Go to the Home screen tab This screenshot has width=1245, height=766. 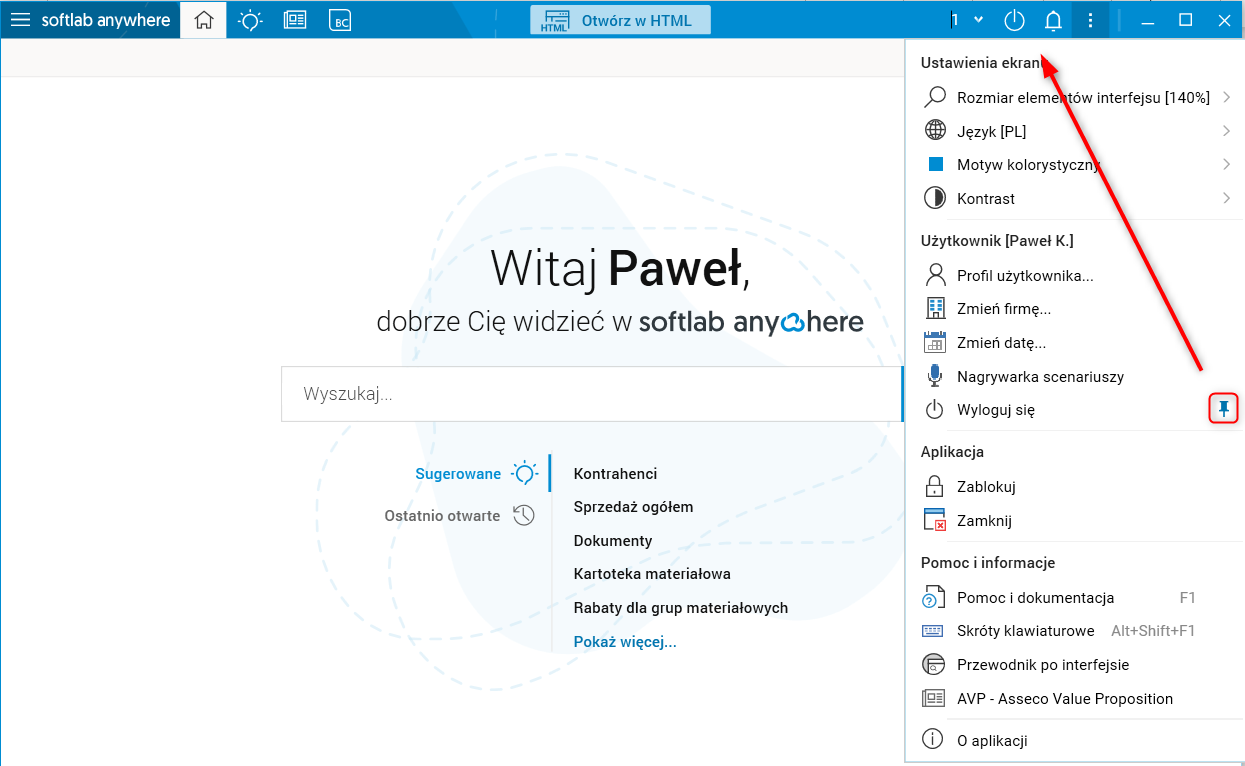(x=204, y=20)
